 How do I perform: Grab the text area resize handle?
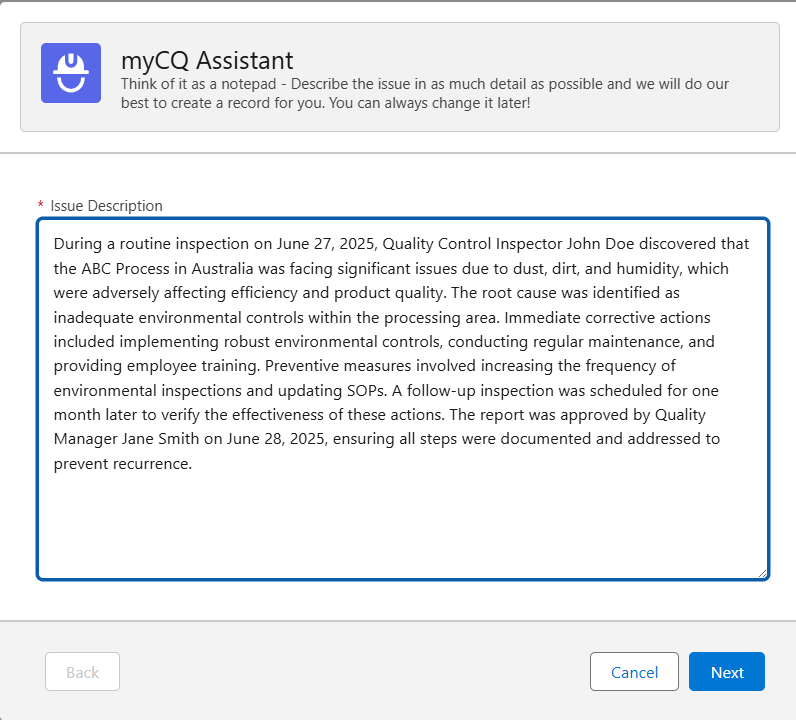(x=762, y=572)
